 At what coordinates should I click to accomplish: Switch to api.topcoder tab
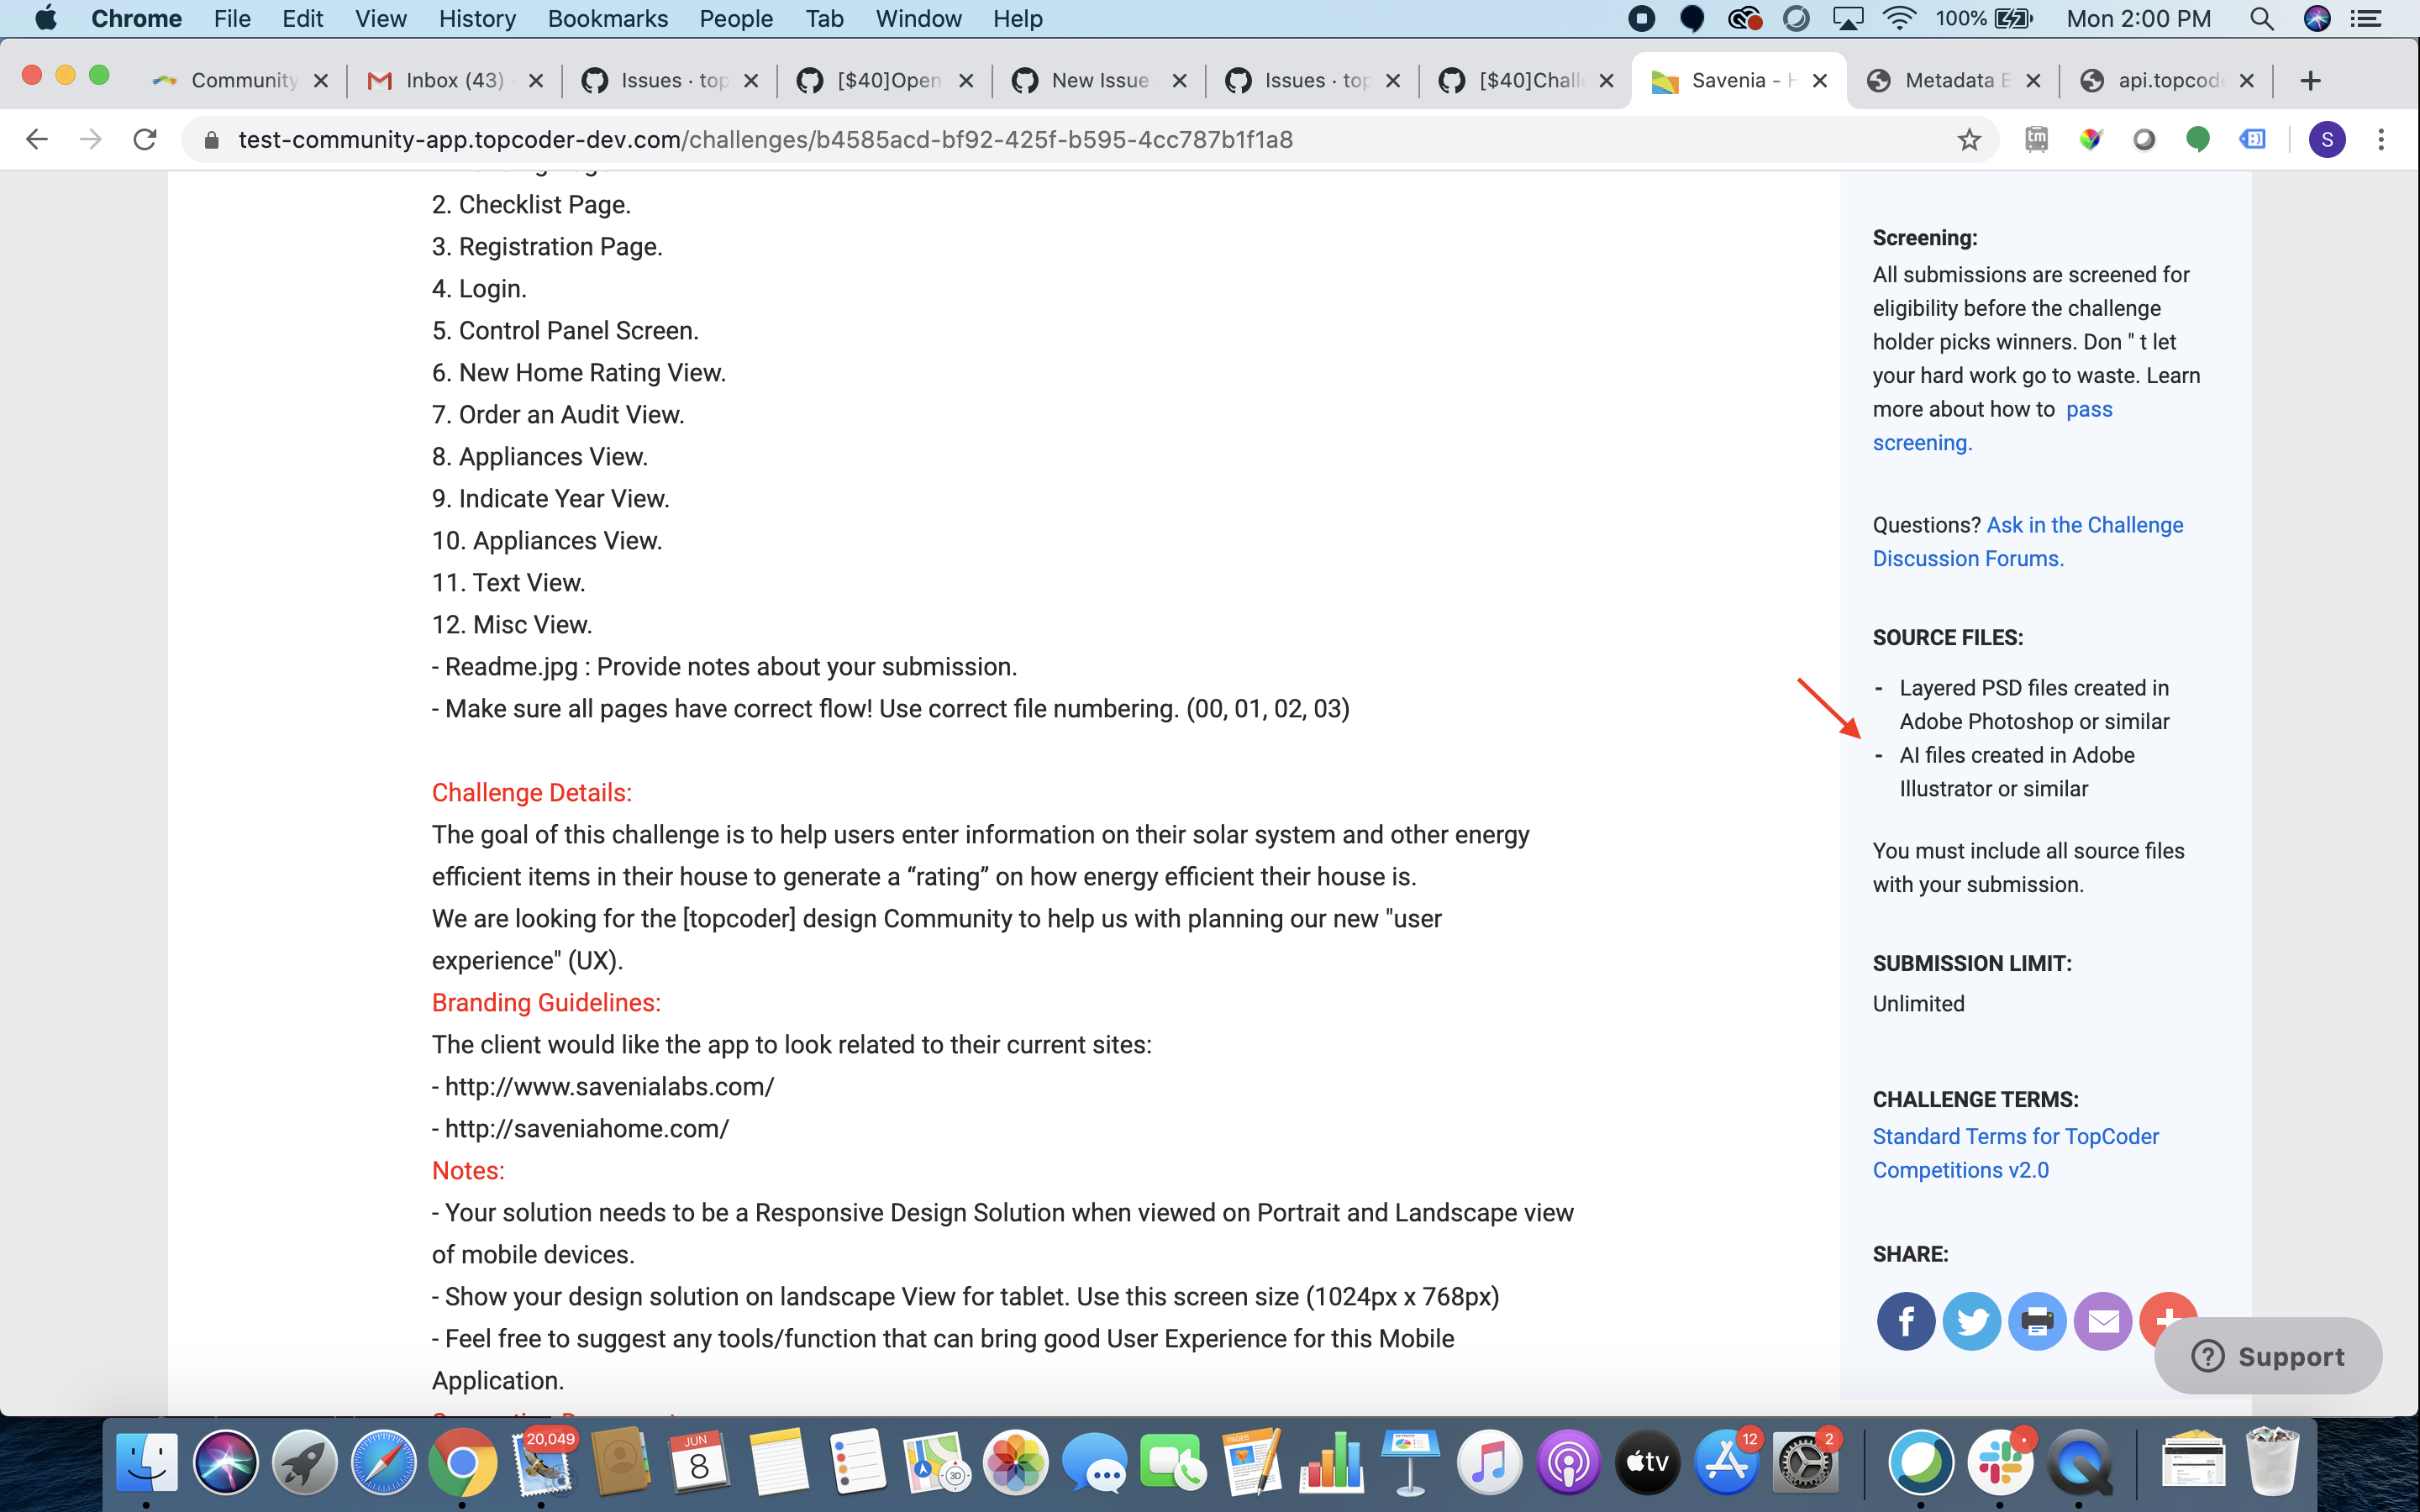2168,81
